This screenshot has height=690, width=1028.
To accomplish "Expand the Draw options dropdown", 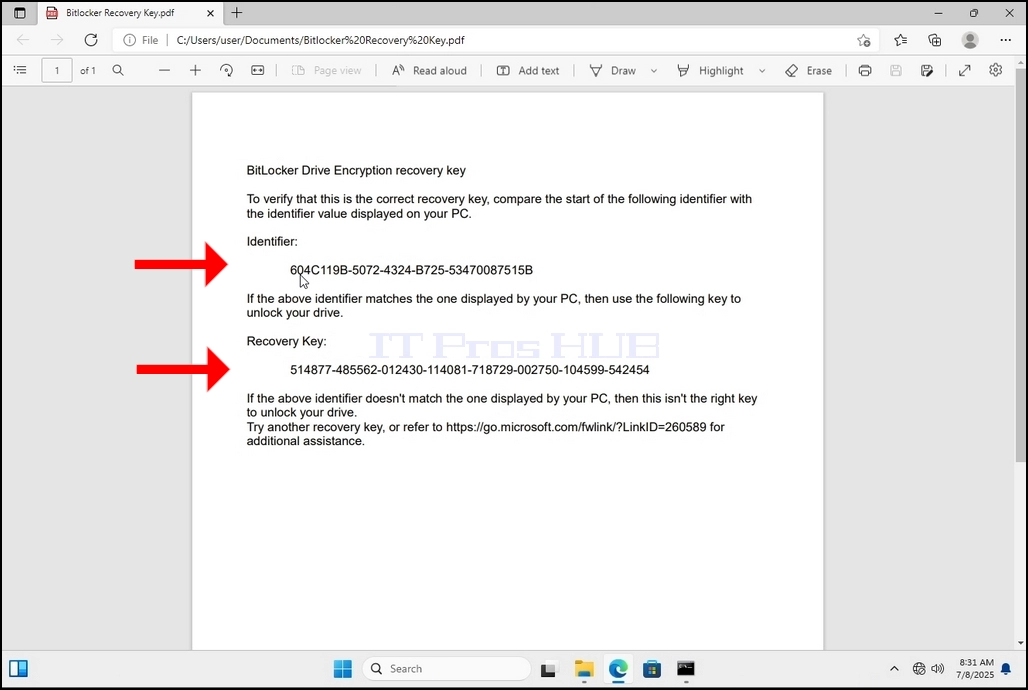I will pyautogui.click(x=654, y=70).
